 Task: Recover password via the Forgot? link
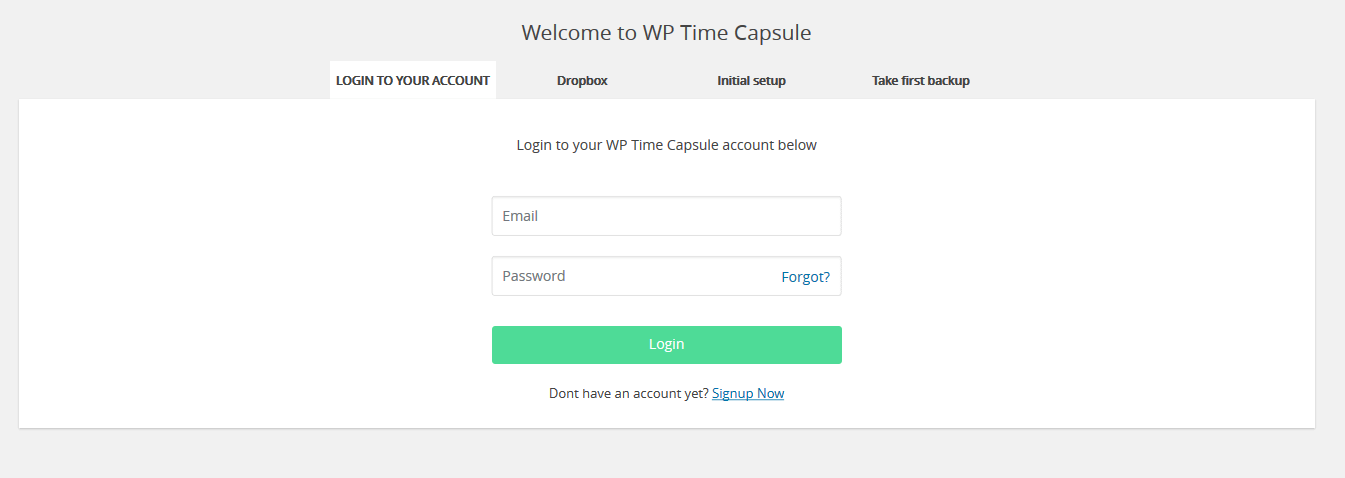tap(805, 277)
